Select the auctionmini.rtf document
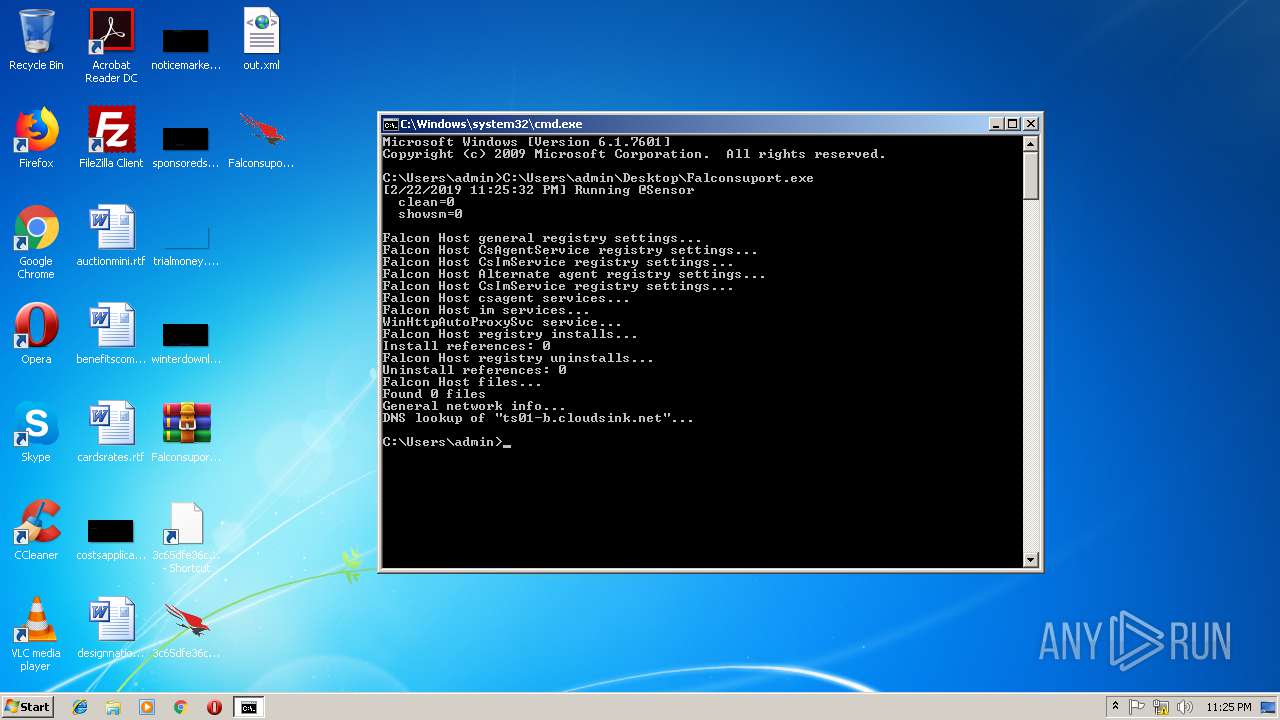Image resolution: width=1280 pixels, height=720 pixels. pyautogui.click(x=111, y=236)
